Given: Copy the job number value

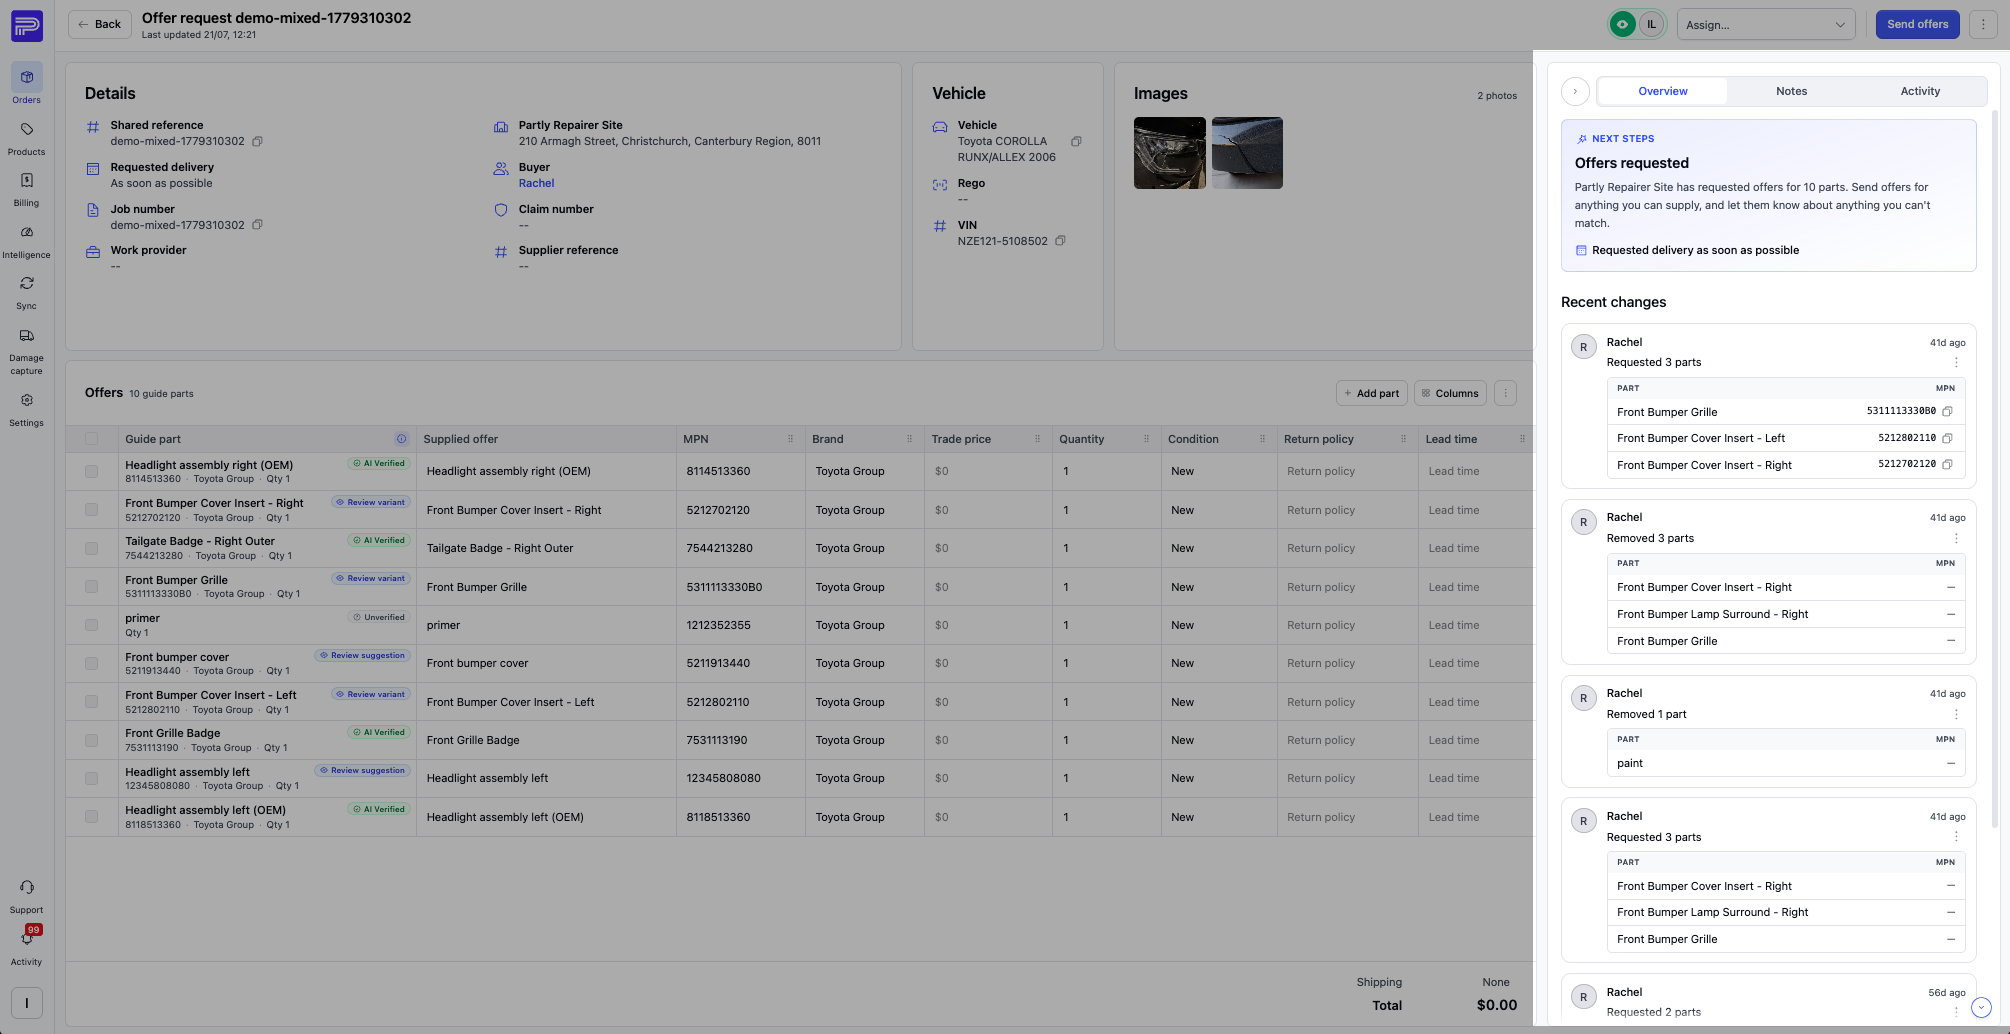Looking at the screenshot, I should pos(257,225).
